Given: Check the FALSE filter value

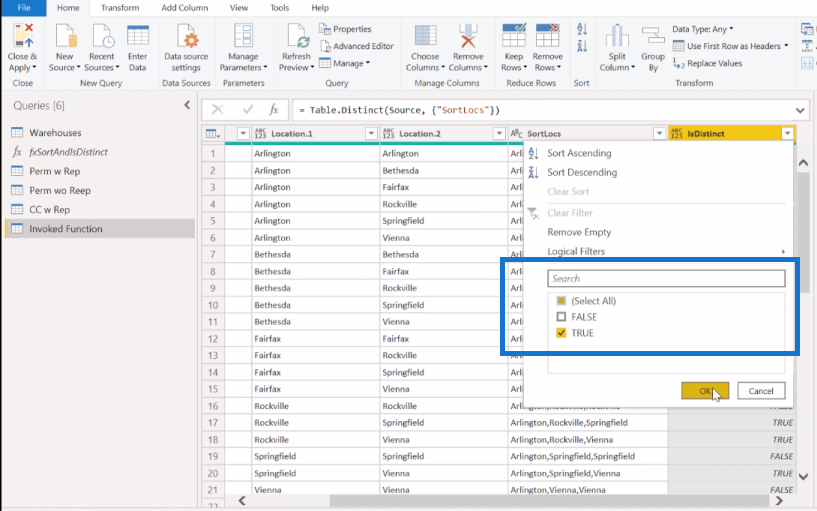Looking at the screenshot, I should (561, 317).
